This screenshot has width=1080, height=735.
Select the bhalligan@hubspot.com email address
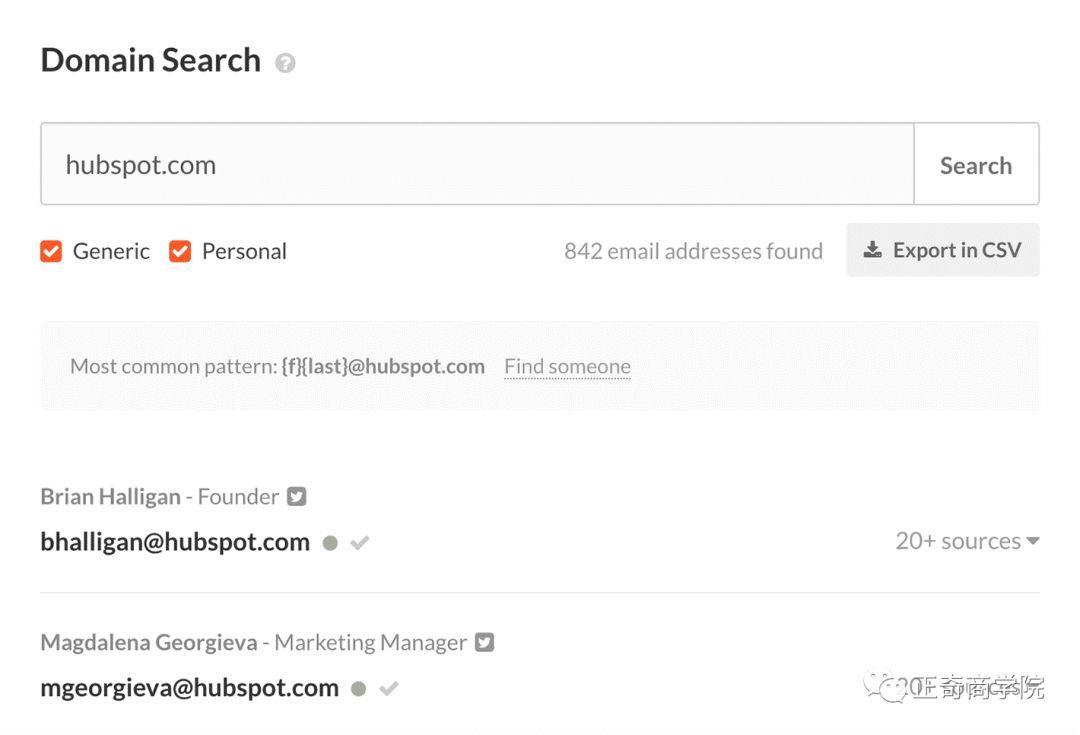(x=175, y=542)
